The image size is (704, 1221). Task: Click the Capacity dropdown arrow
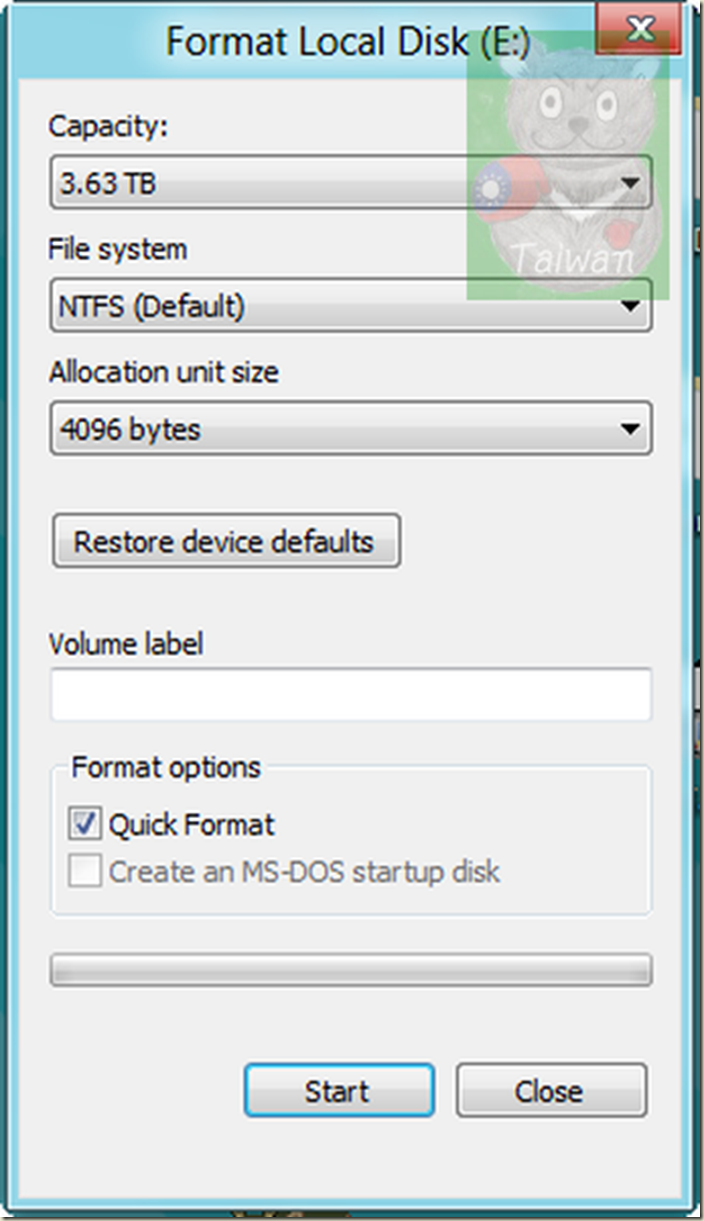click(629, 183)
